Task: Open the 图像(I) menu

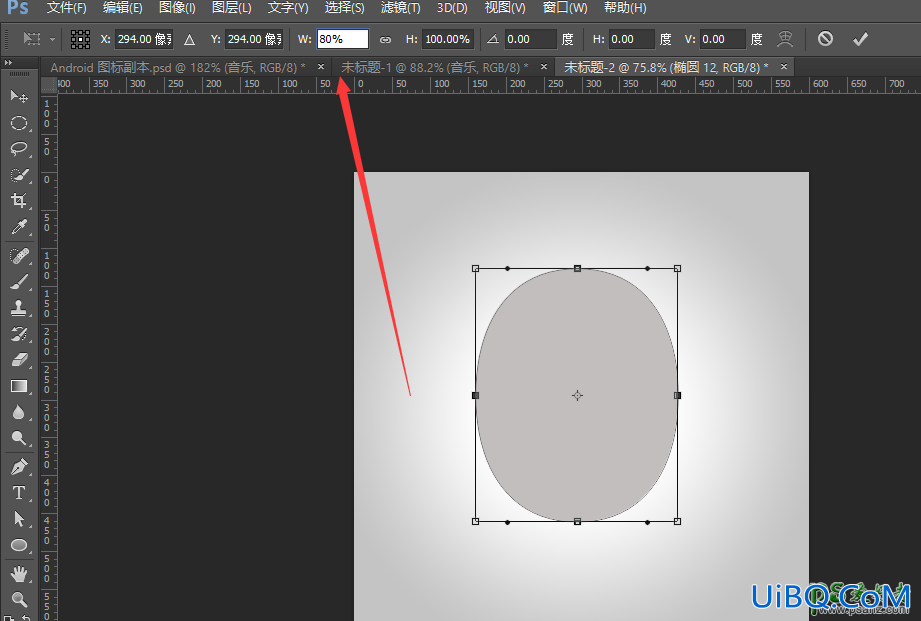Action: click(x=177, y=8)
